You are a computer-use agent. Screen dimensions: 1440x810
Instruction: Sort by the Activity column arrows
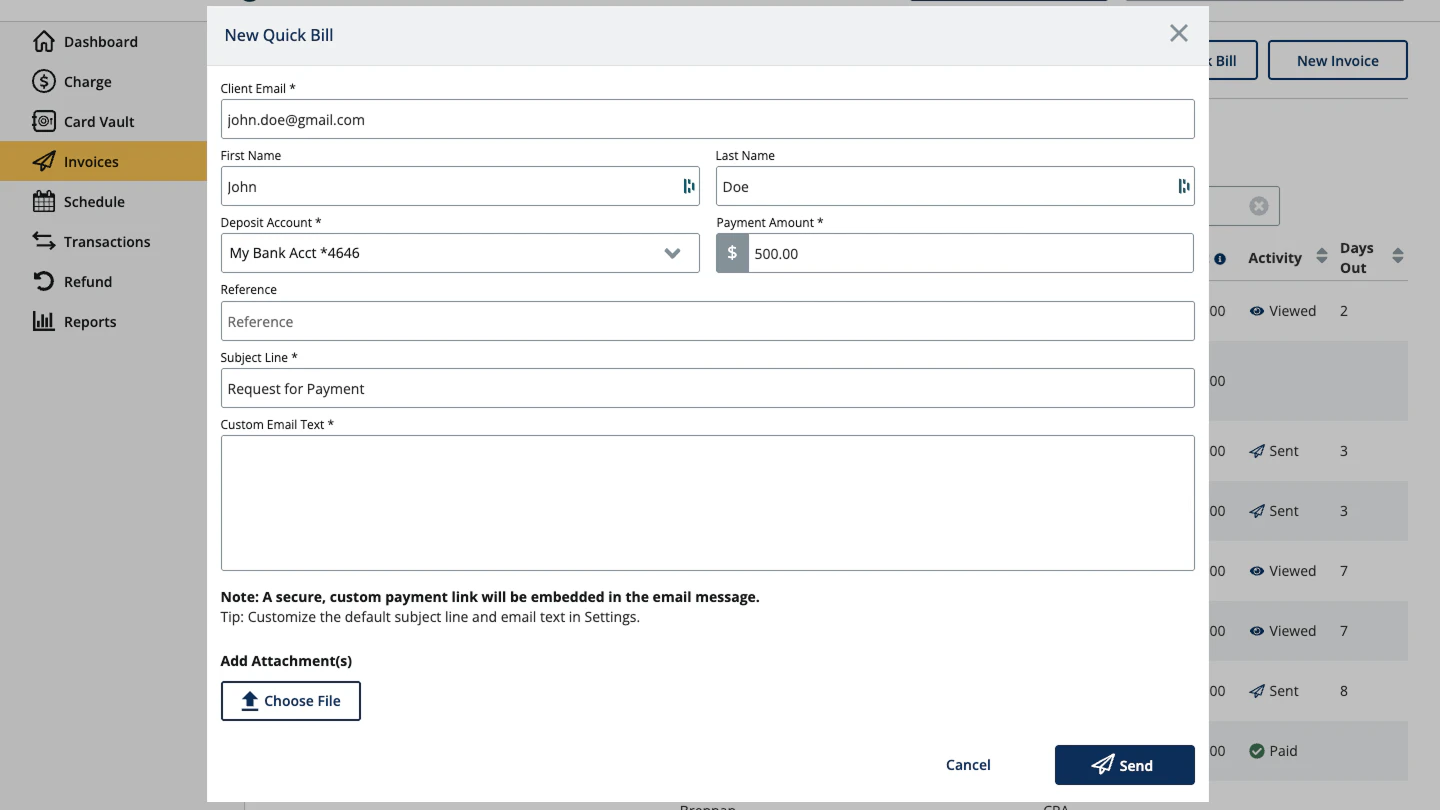point(1320,257)
